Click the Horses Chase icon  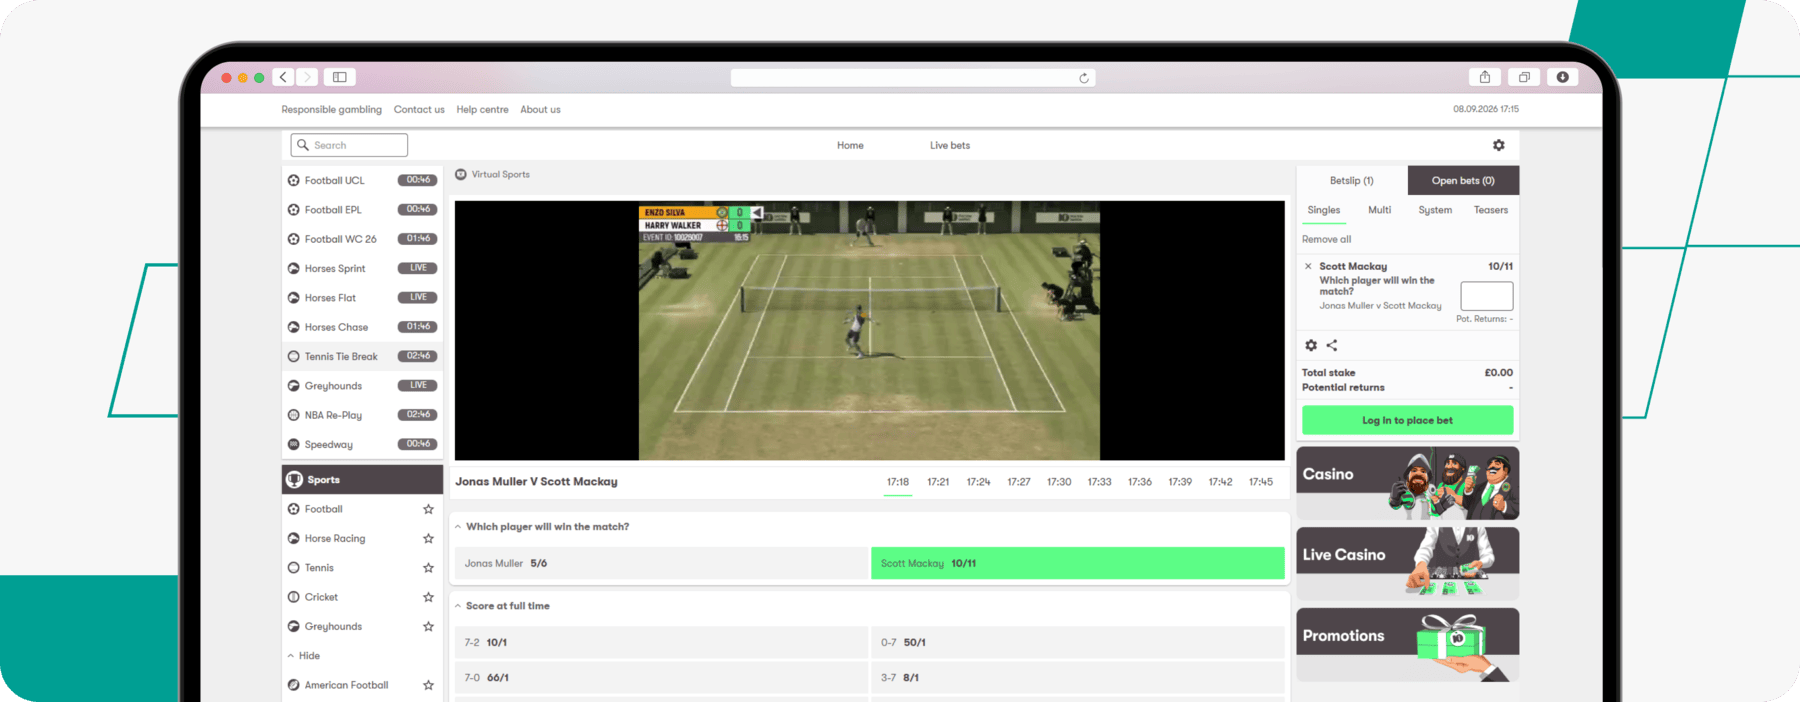click(x=294, y=327)
